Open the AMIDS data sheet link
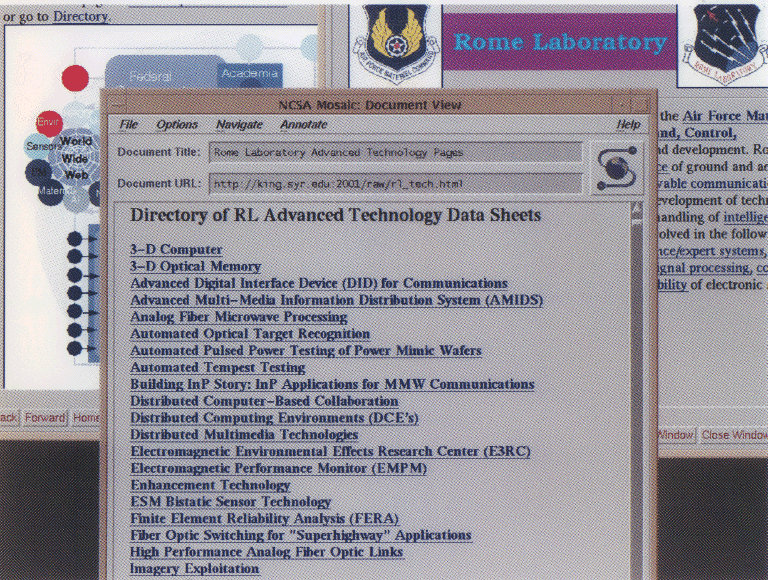768x580 pixels. 336,300
